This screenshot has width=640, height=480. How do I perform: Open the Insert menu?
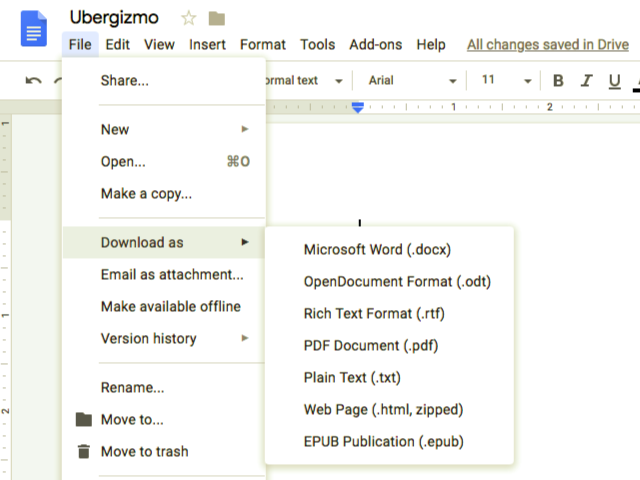[x=207, y=44]
